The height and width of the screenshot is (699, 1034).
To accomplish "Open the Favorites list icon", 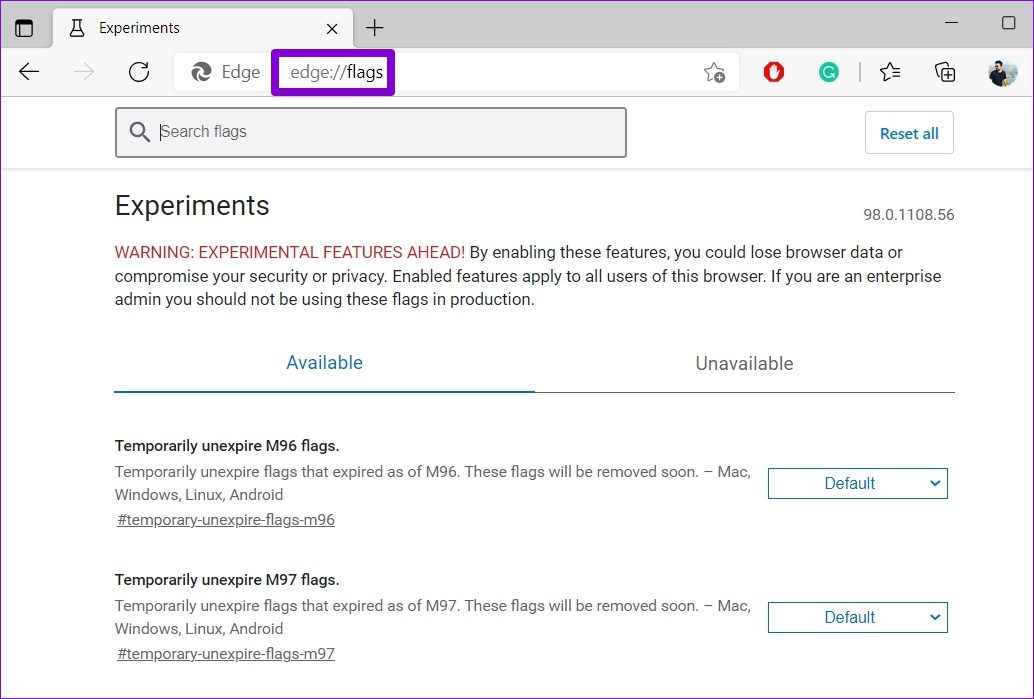I will point(889,72).
